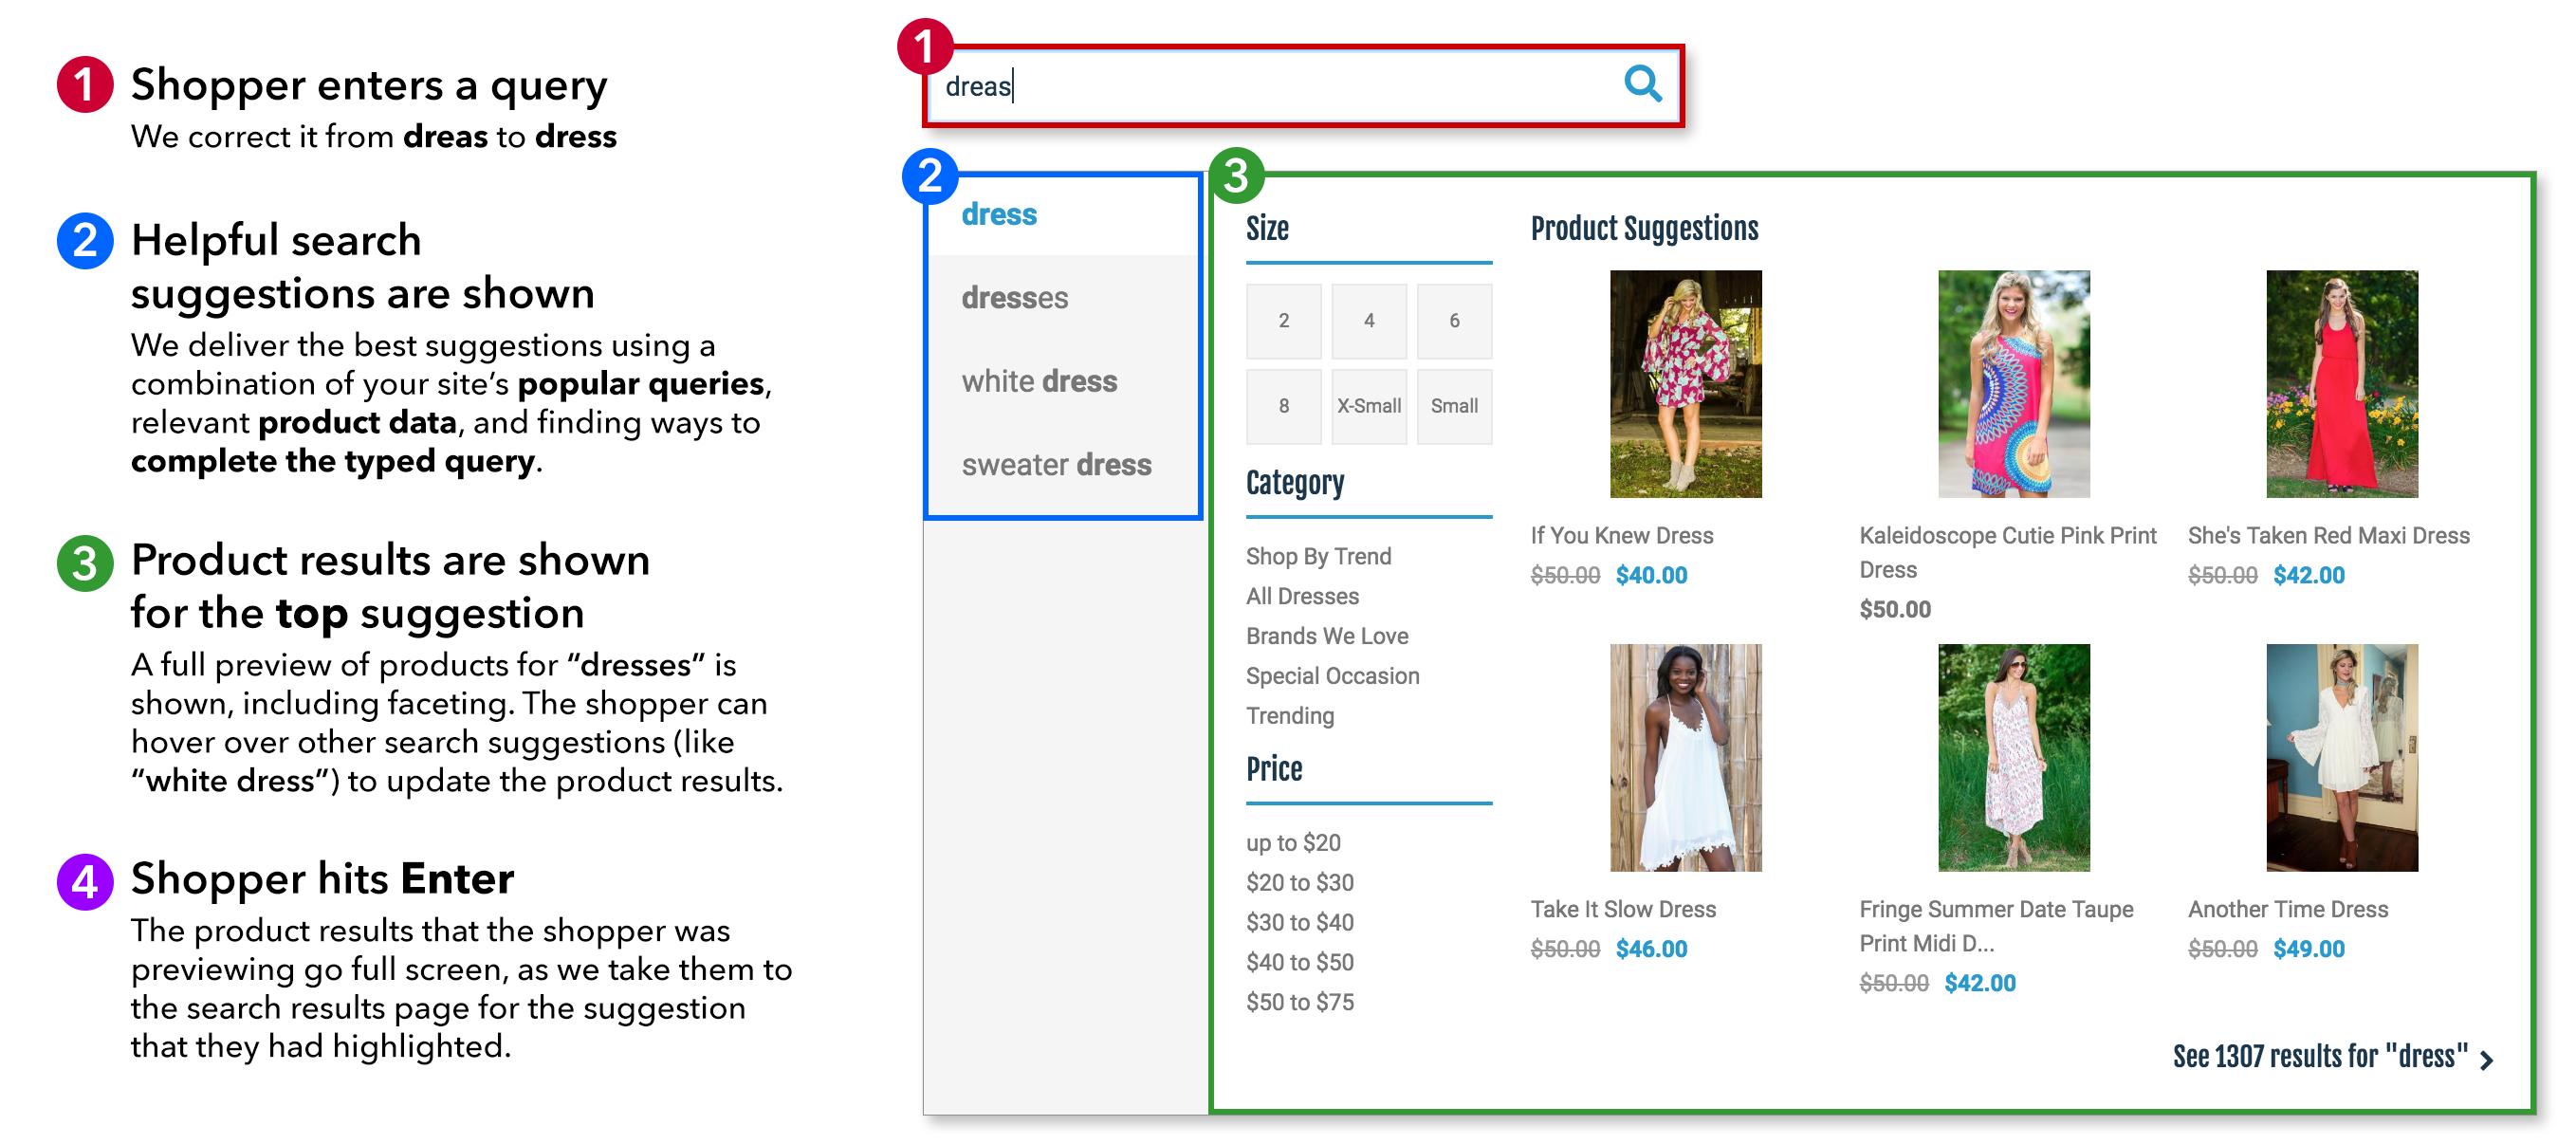Image resolution: width=2576 pixels, height=1144 pixels.
Task: Filter by price $20 to $30
Action: [x=1299, y=883]
